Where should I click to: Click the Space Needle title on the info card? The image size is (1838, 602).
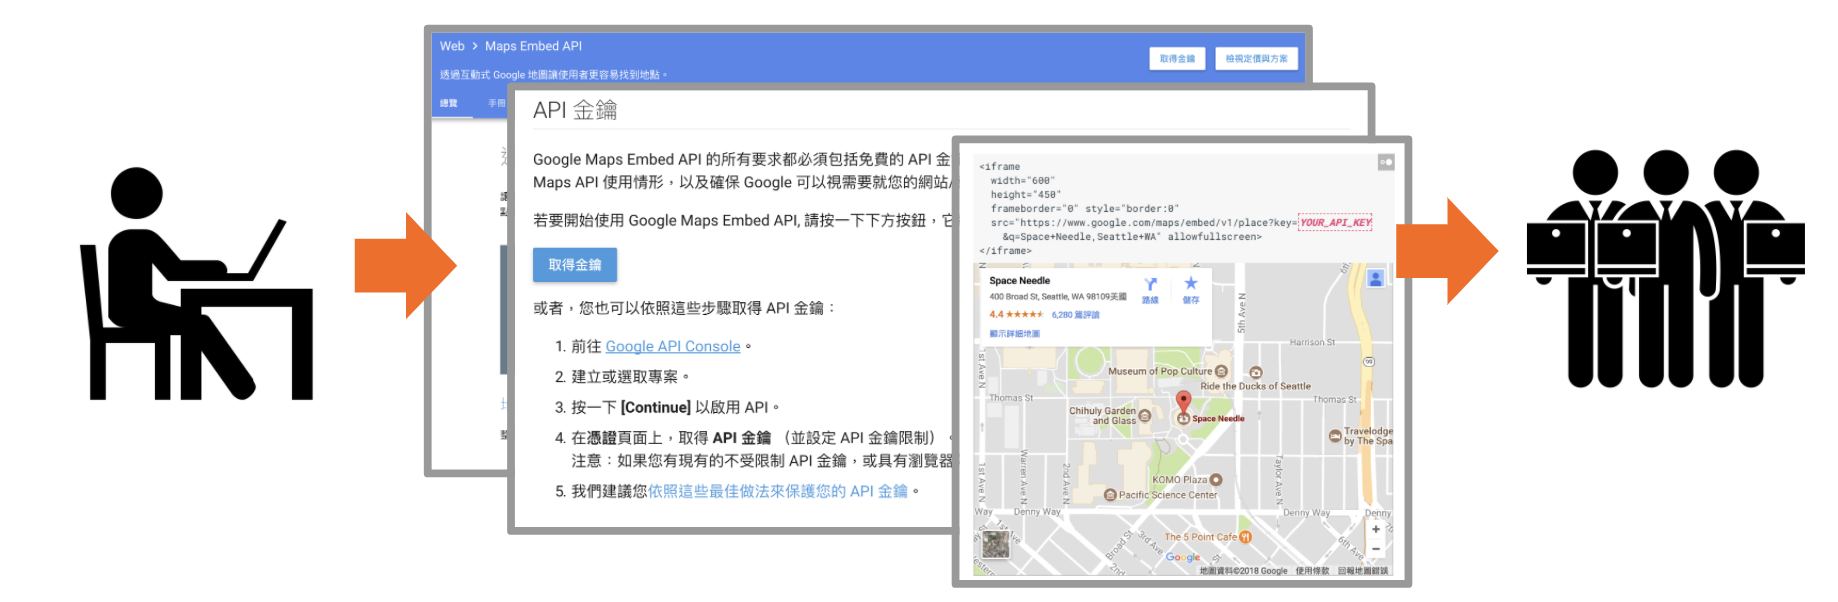[1020, 281]
